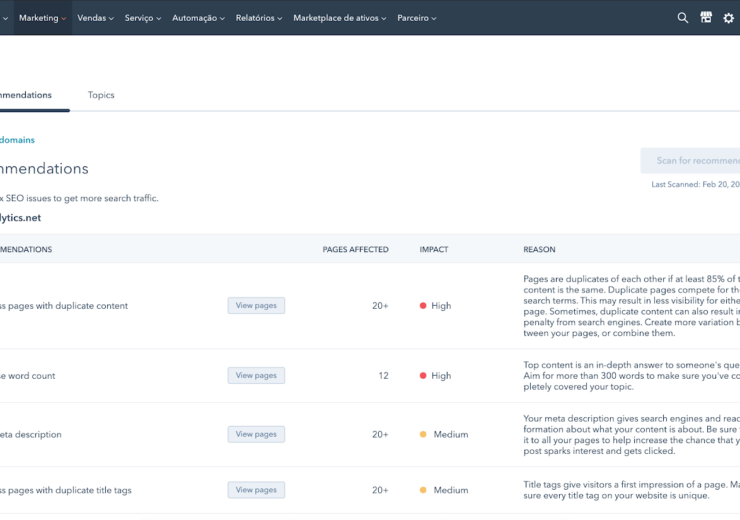This screenshot has height=520, width=740.
Task: Click red High dot for duplicate content
Action: (423, 306)
